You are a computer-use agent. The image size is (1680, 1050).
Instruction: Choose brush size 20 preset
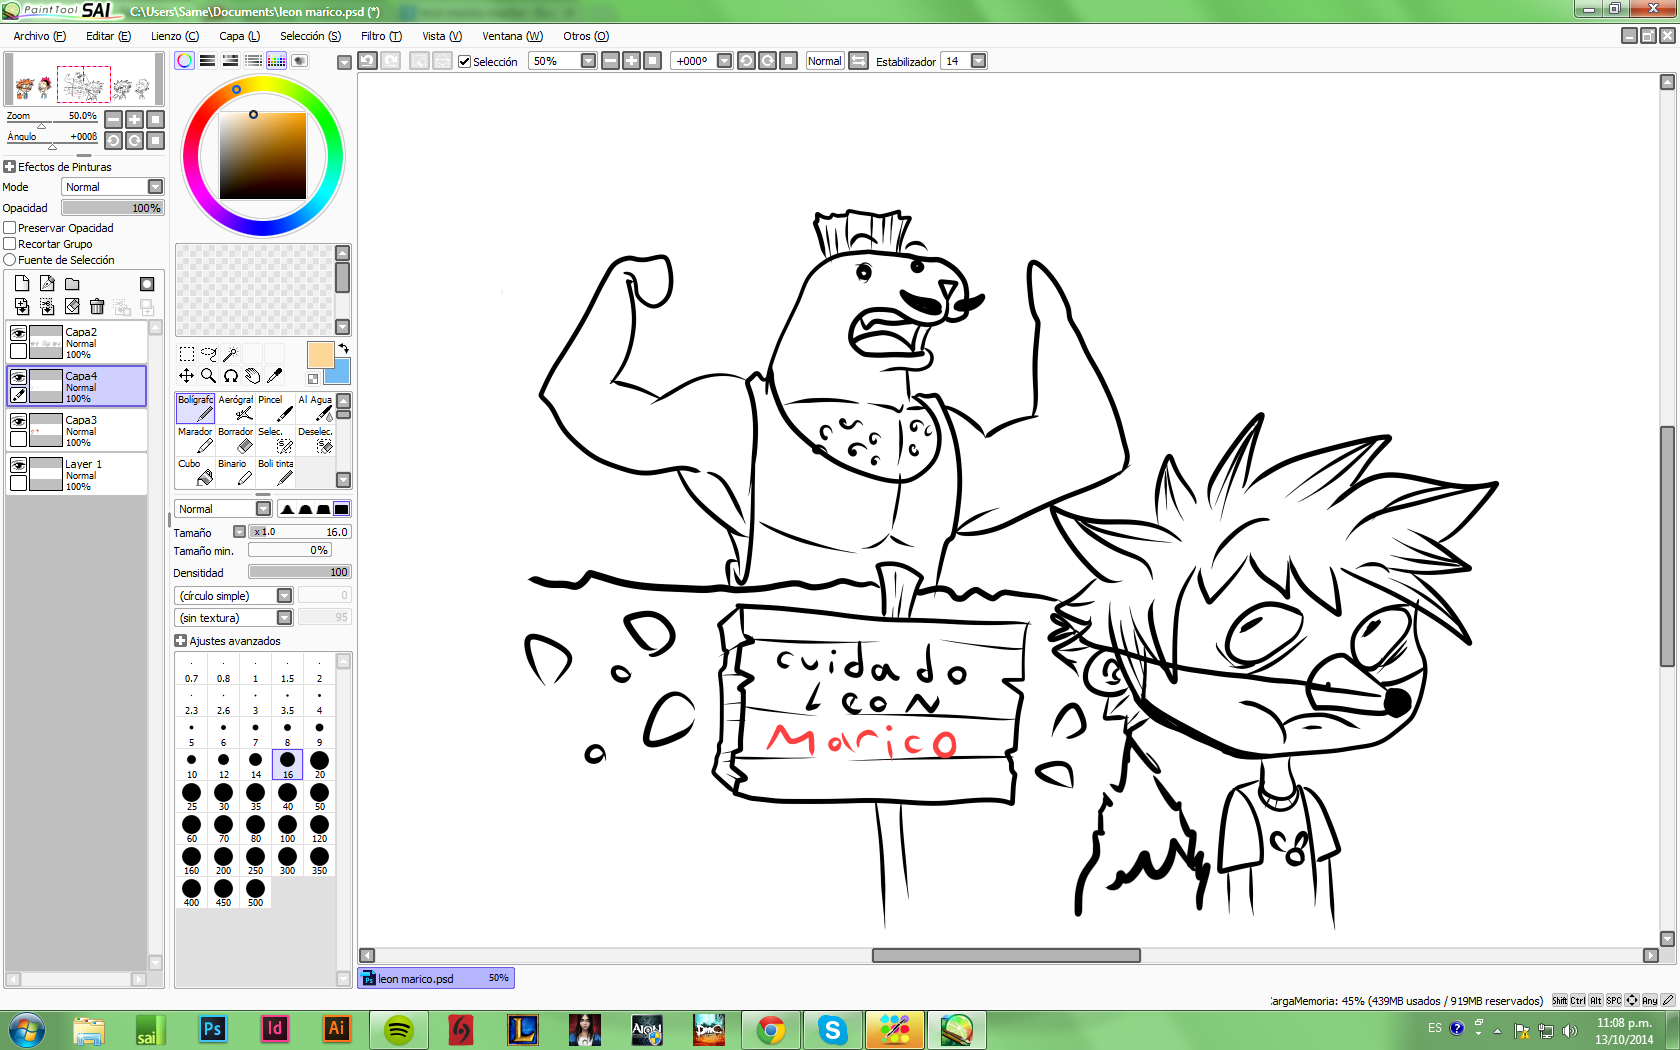(x=319, y=765)
